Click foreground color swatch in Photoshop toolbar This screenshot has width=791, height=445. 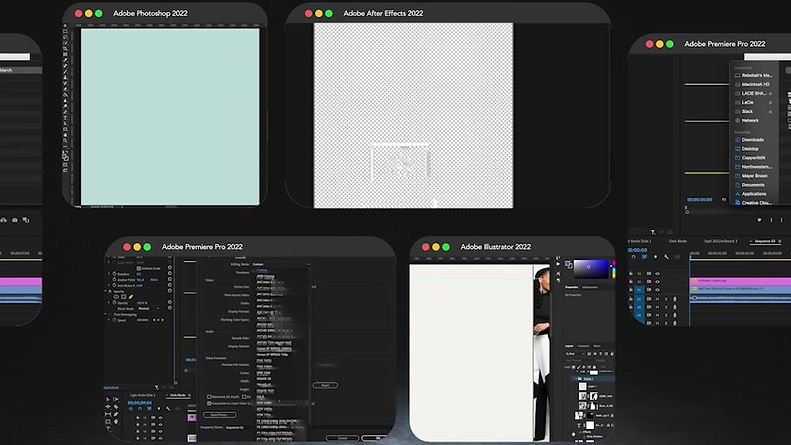64,156
